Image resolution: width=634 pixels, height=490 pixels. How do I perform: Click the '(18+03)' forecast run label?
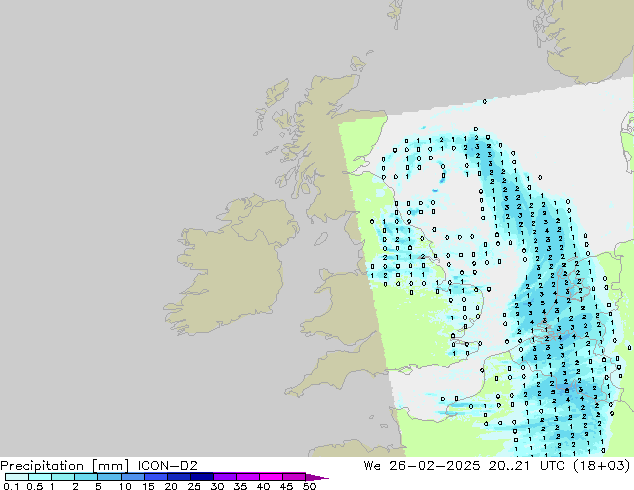pyautogui.click(x=602, y=466)
